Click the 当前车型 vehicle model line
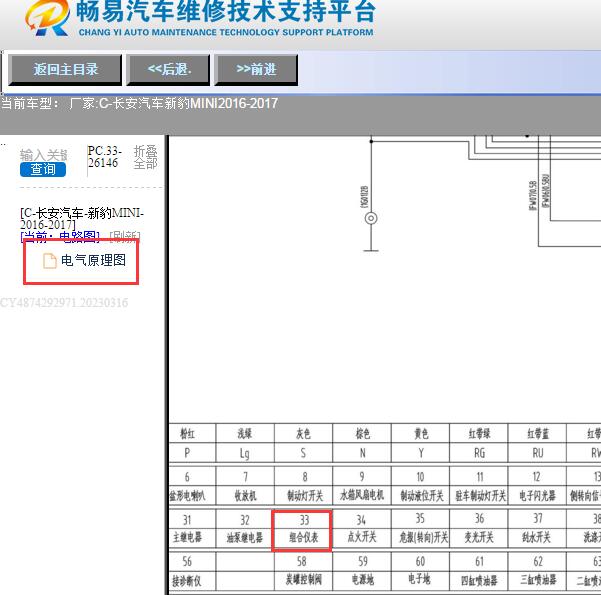The height and width of the screenshot is (595, 601). (139, 104)
